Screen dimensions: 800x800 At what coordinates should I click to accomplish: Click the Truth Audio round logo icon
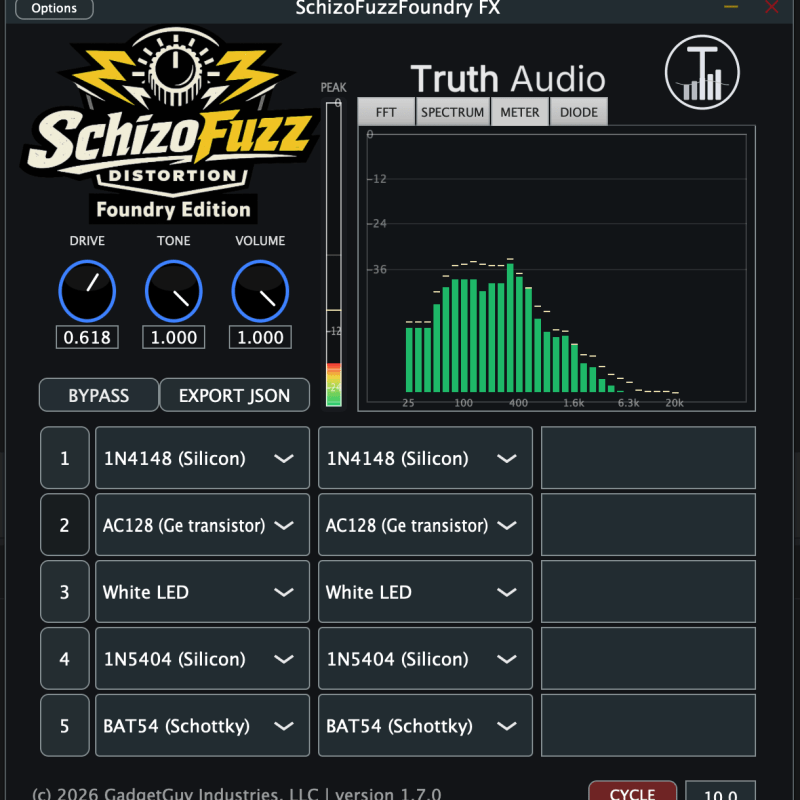(702, 72)
